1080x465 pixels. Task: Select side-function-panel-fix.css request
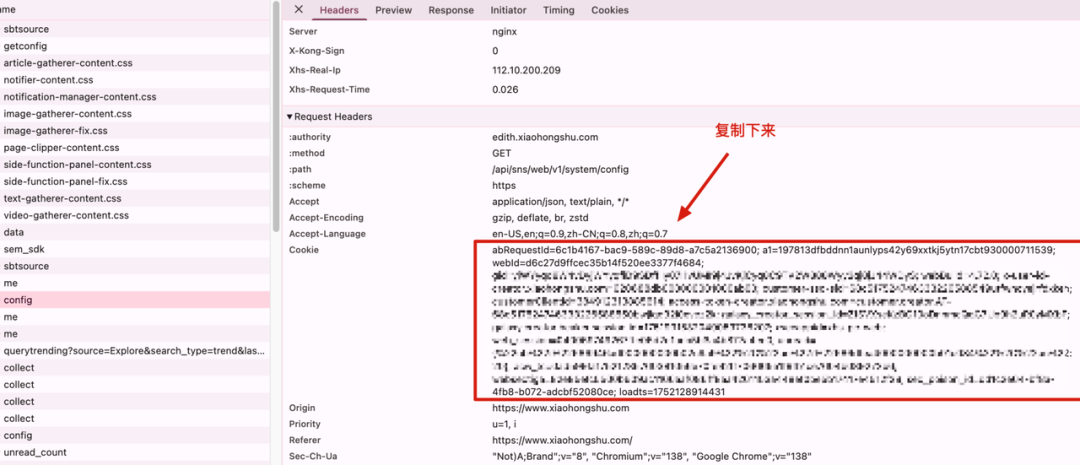135,181
